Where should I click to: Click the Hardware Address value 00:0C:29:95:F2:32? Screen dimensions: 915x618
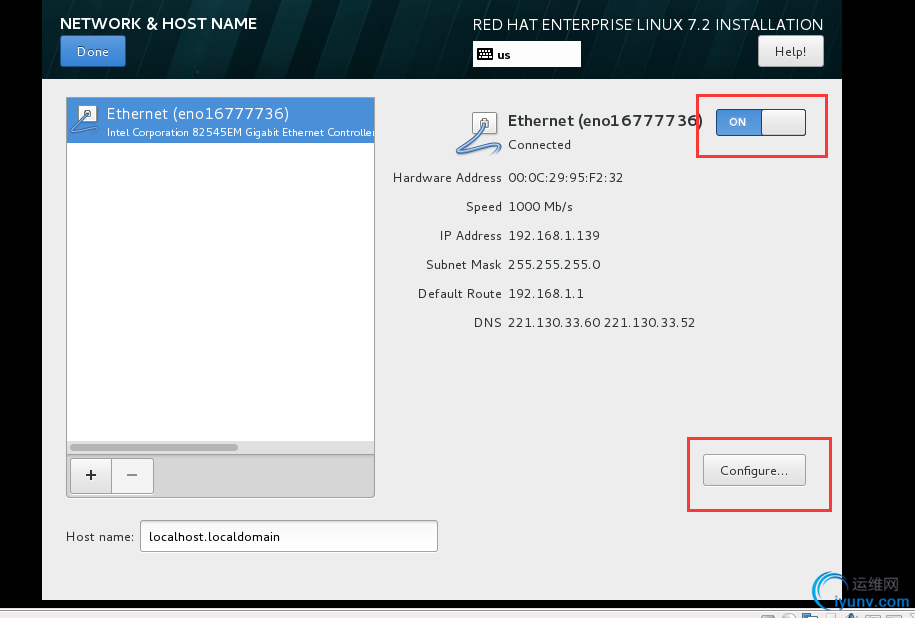[565, 177]
